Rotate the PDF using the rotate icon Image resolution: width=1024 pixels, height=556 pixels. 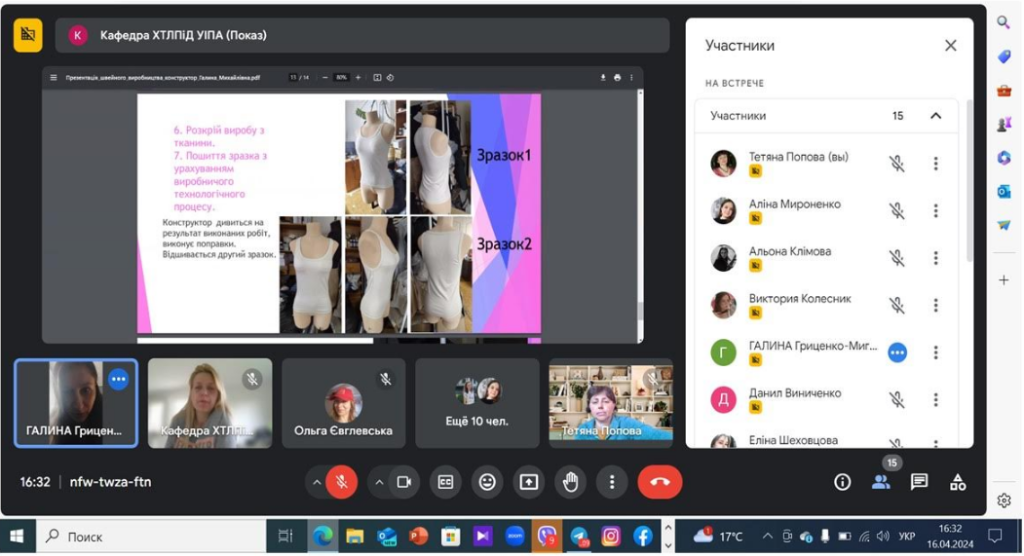click(390, 77)
